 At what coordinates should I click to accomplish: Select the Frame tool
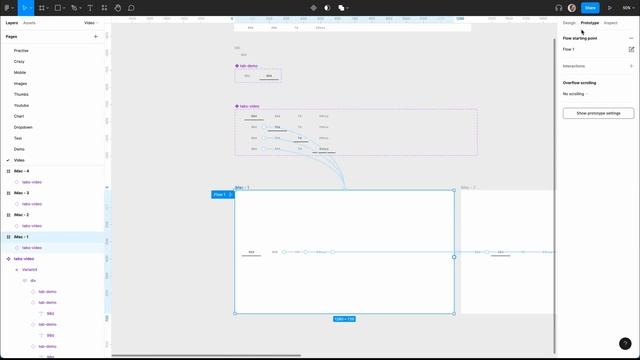[41, 8]
